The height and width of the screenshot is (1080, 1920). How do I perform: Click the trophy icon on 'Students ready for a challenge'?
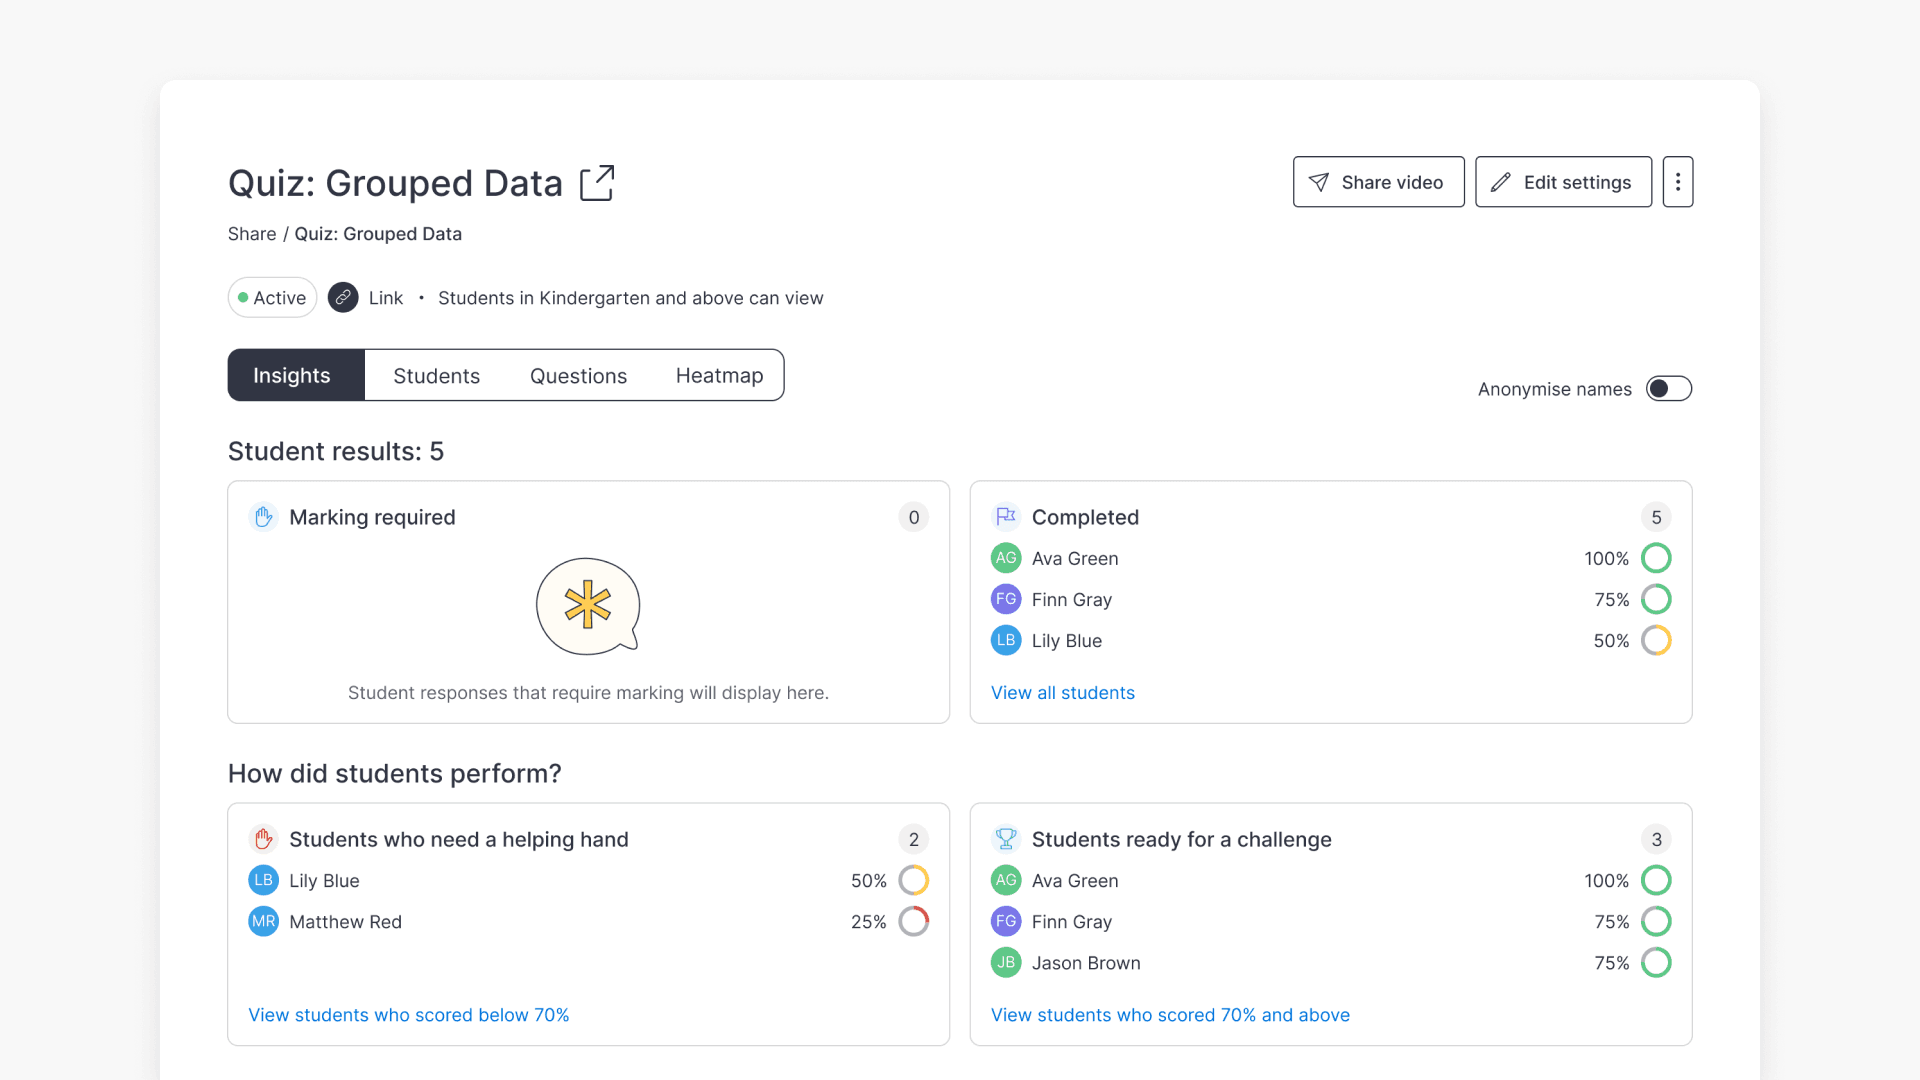point(1006,839)
